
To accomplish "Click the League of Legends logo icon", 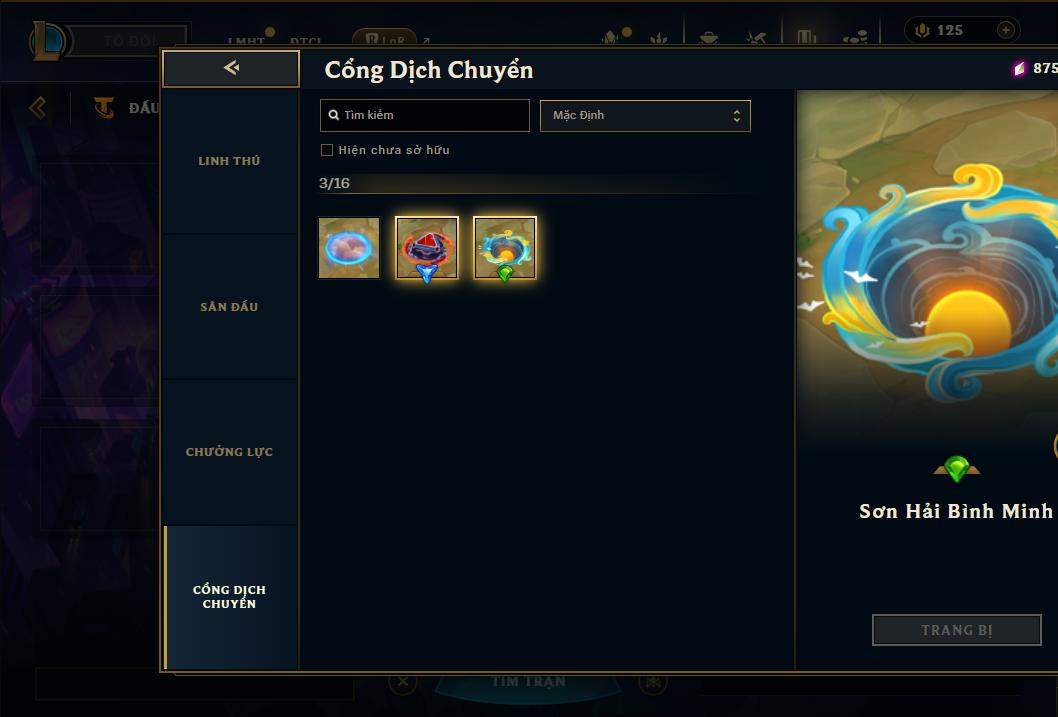I will pyautogui.click(x=49, y=40).
